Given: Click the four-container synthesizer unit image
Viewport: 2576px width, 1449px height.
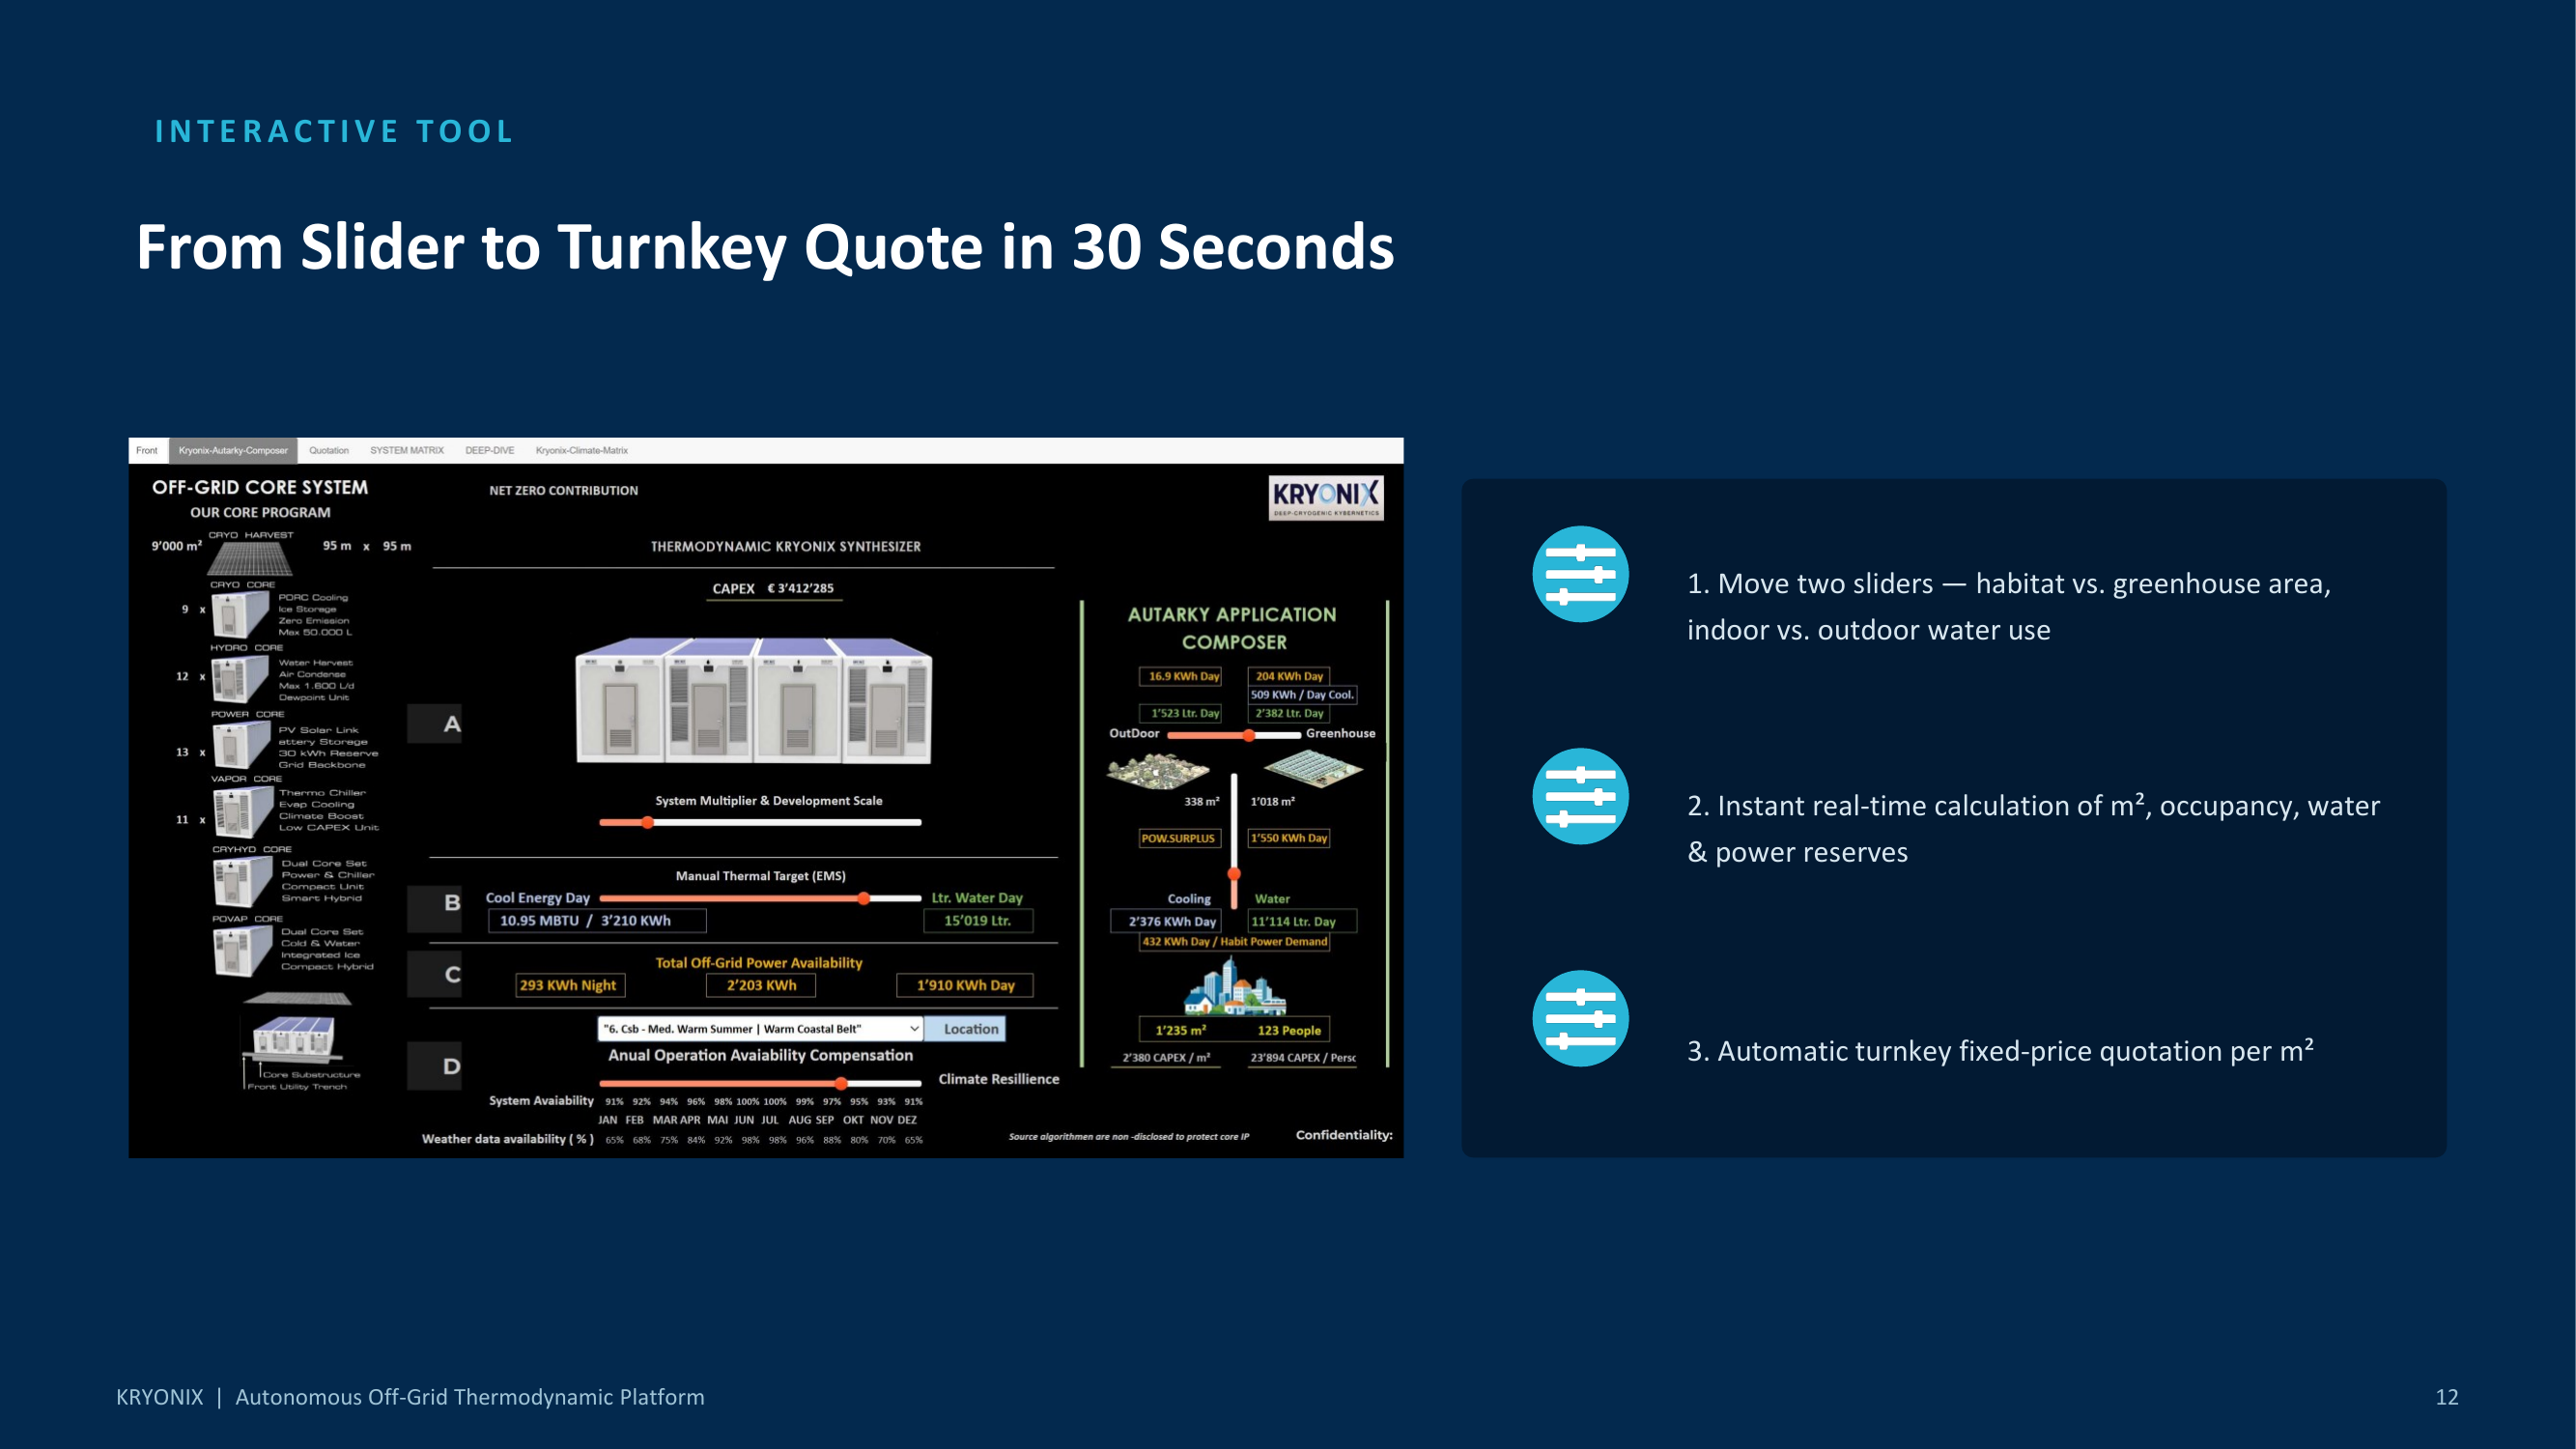Looking at the screenshot, I should pos(754,700).
